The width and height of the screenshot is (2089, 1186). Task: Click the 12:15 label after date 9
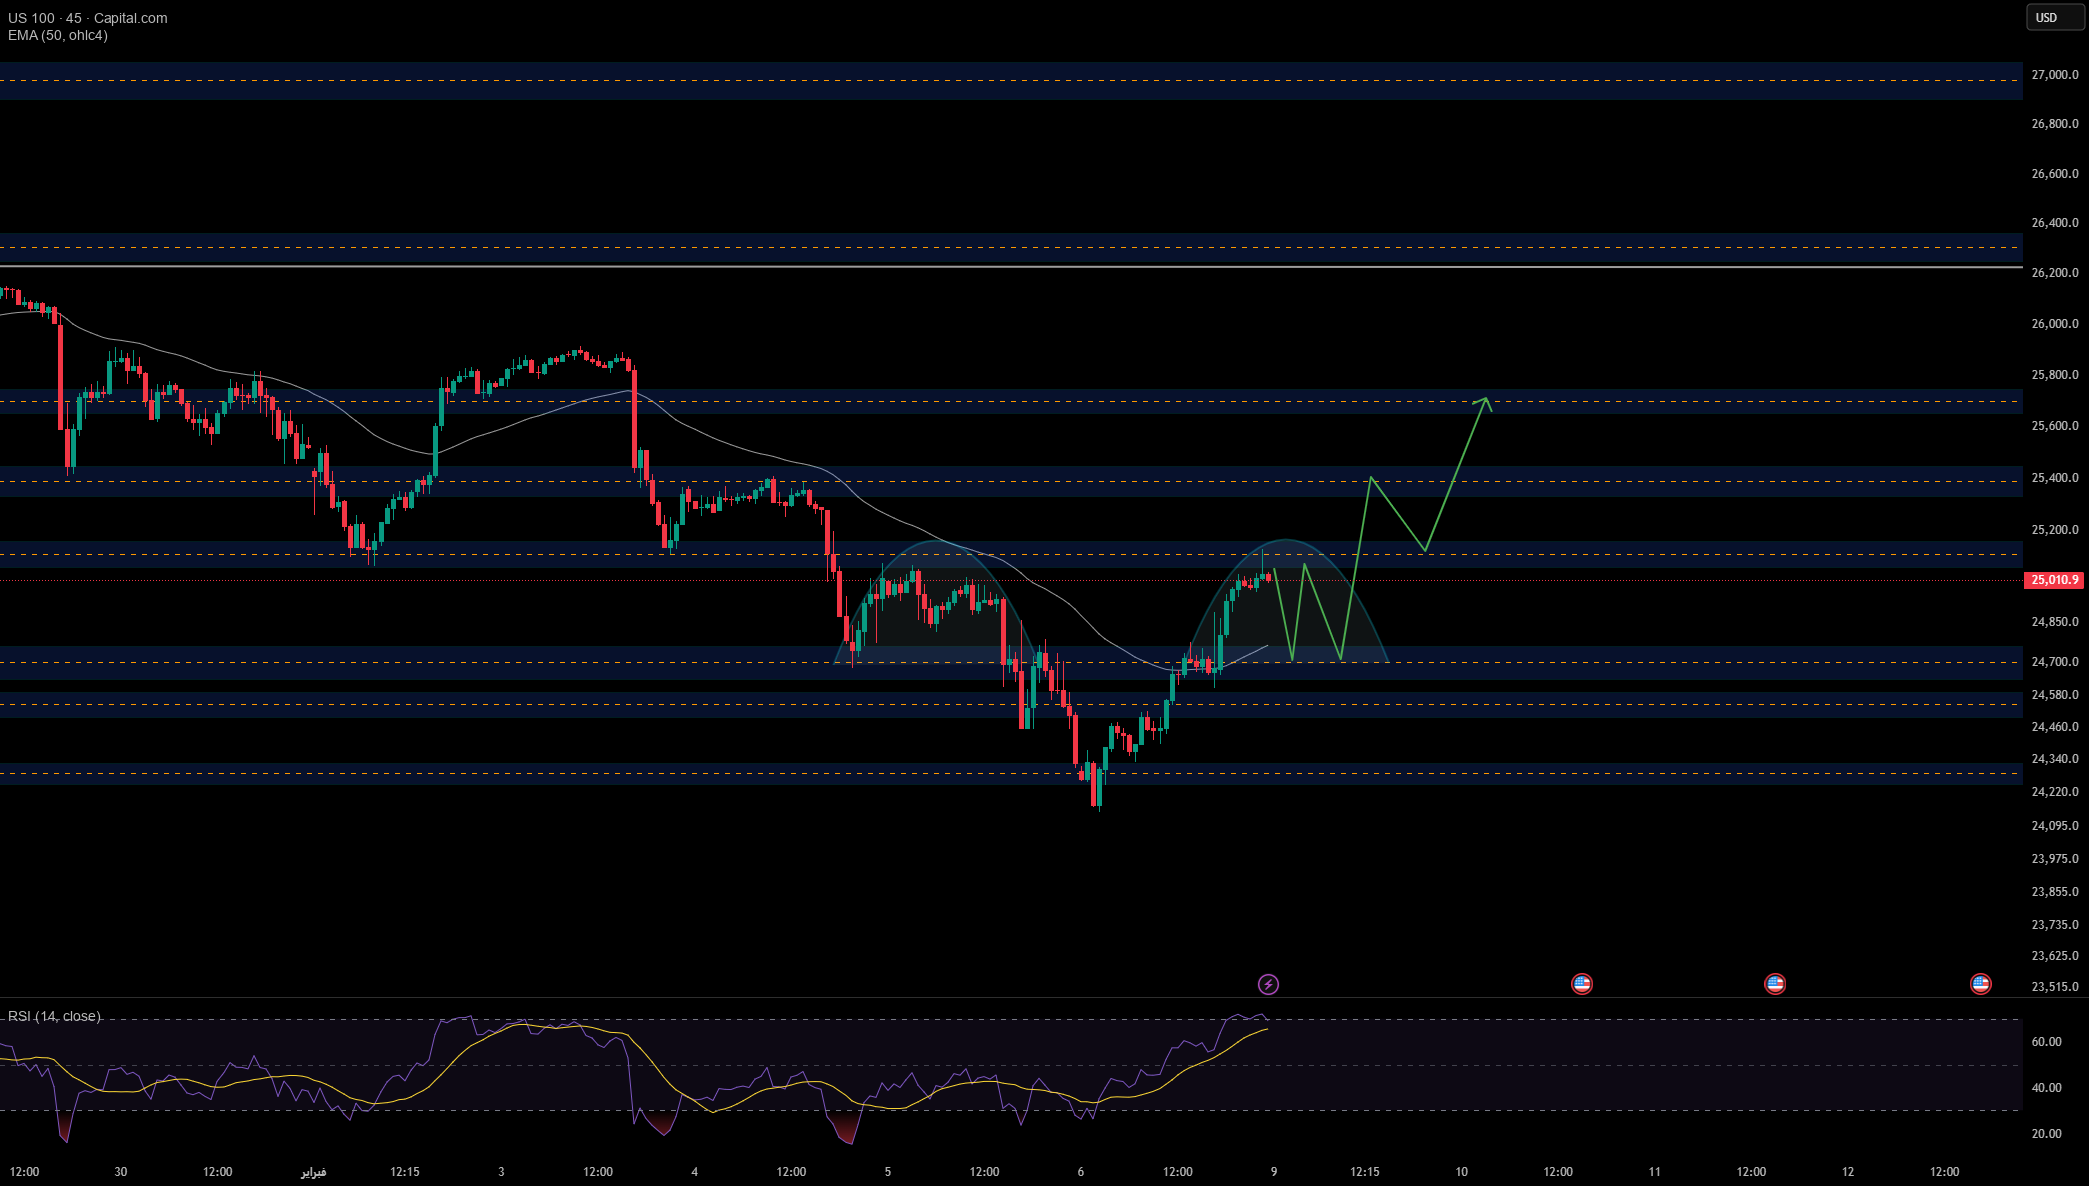coord(1365,1172)
